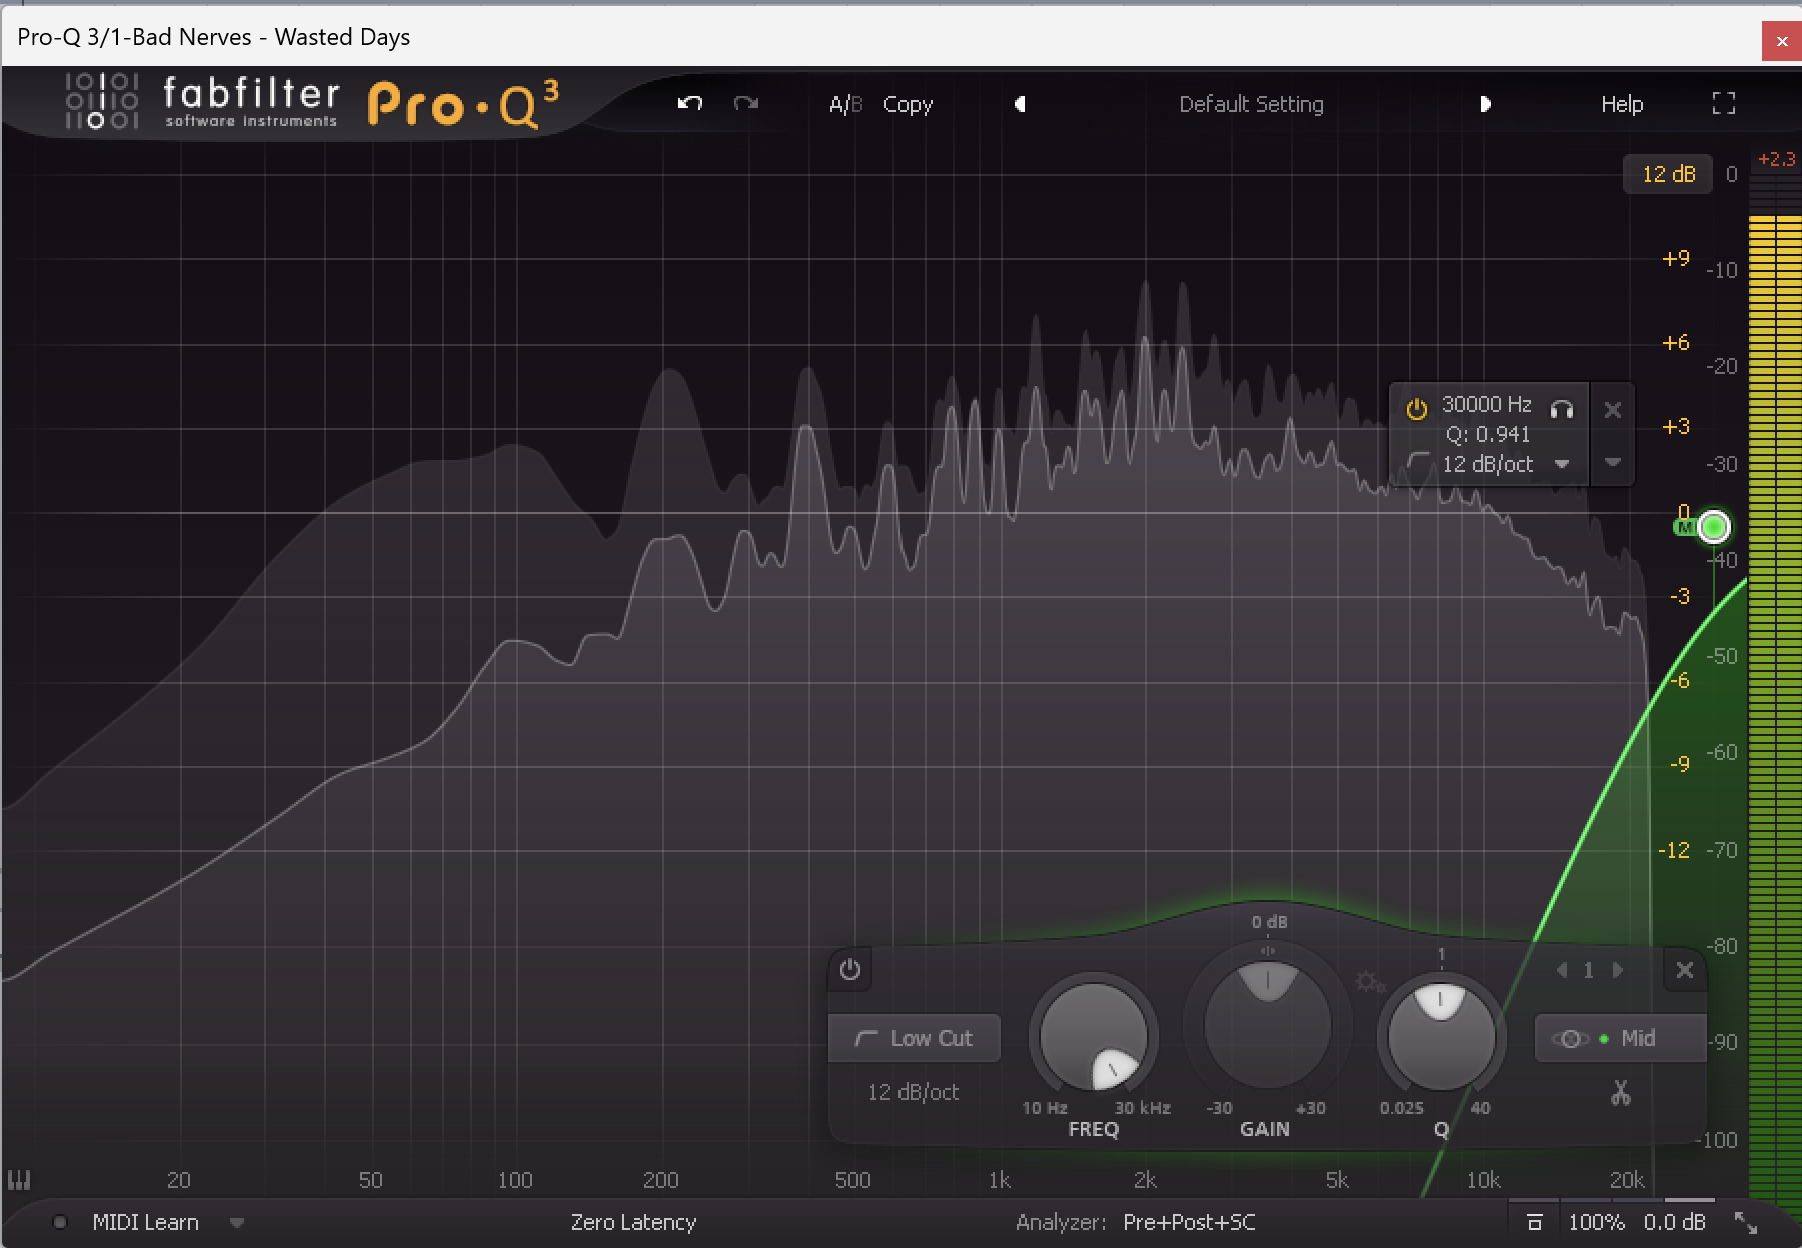Redo the last undone change
The width and height of the screenshot is (1802, 1248).
(x=746, y=103)
